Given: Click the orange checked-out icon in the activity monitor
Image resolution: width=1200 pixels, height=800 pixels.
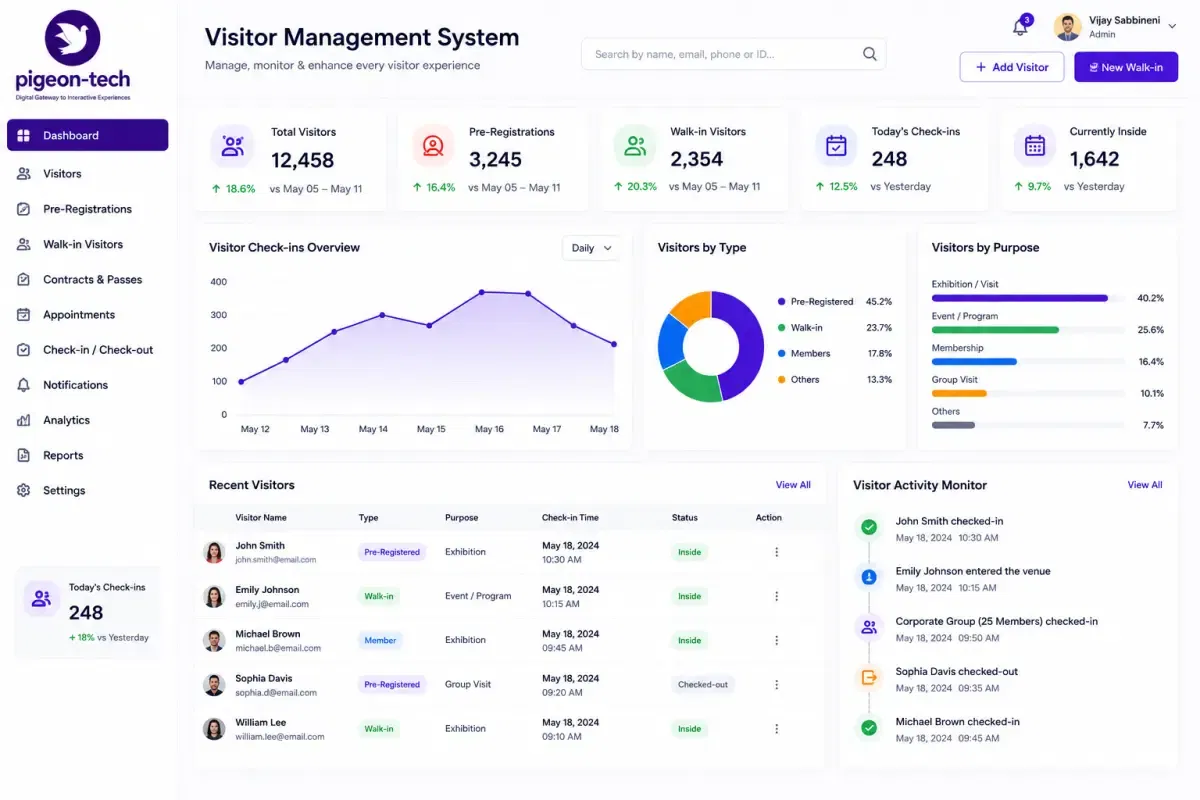Looking at the screenshot, I should [869, 677].
